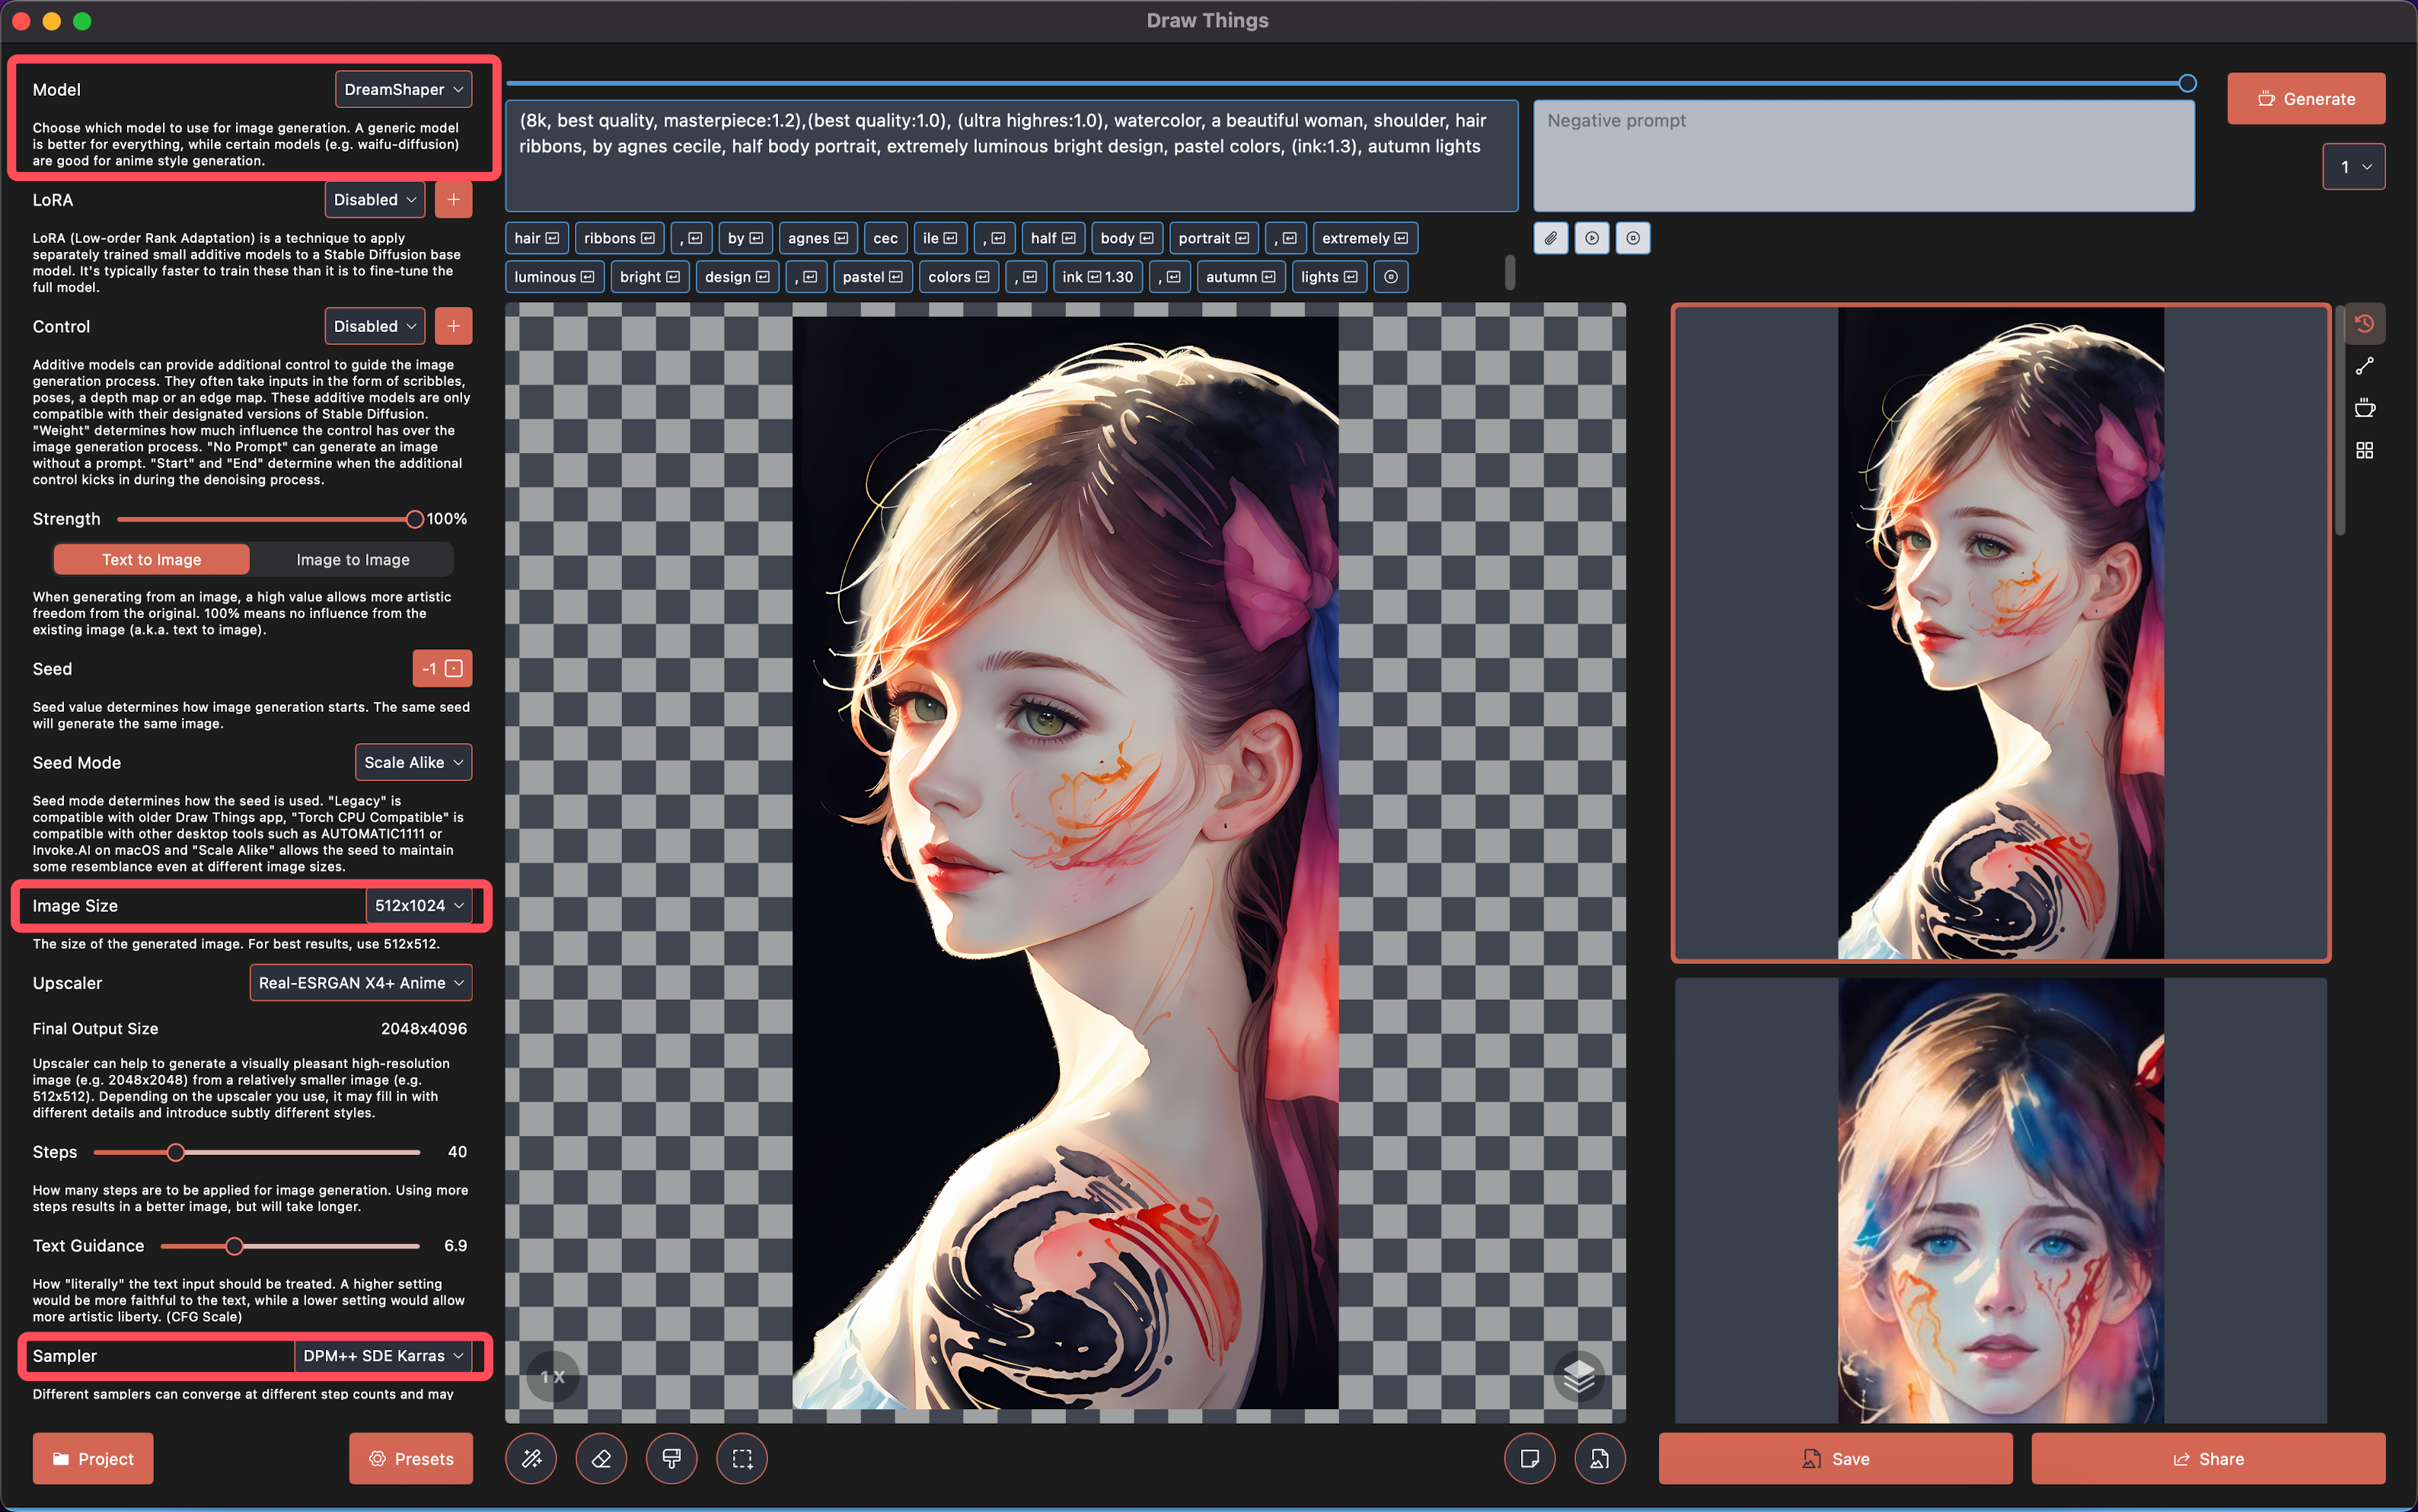Open the layers stack icon on canvas
2418x1512 pixels.
1578,1377
